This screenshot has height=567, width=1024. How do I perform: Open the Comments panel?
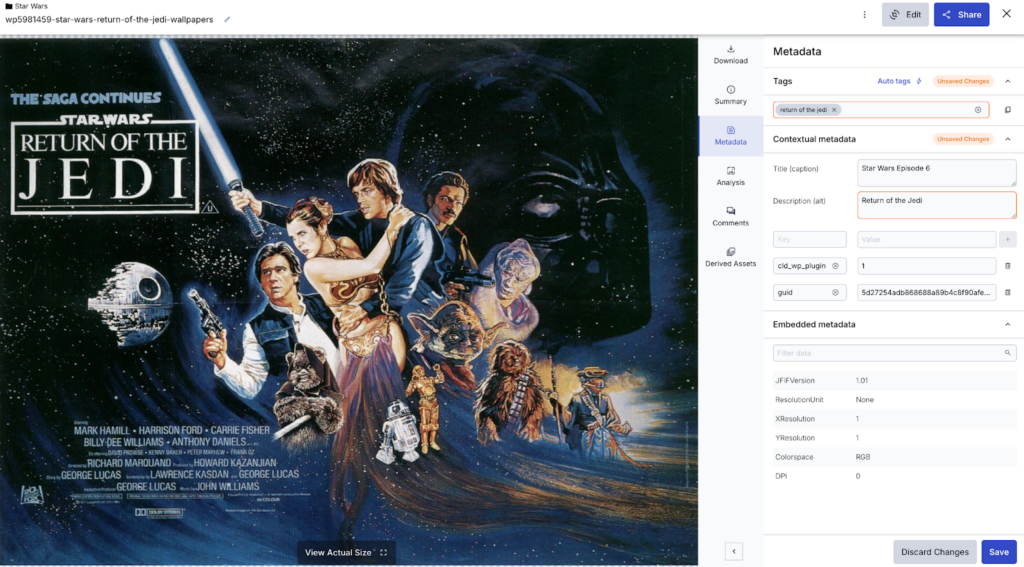coord(730,216)
